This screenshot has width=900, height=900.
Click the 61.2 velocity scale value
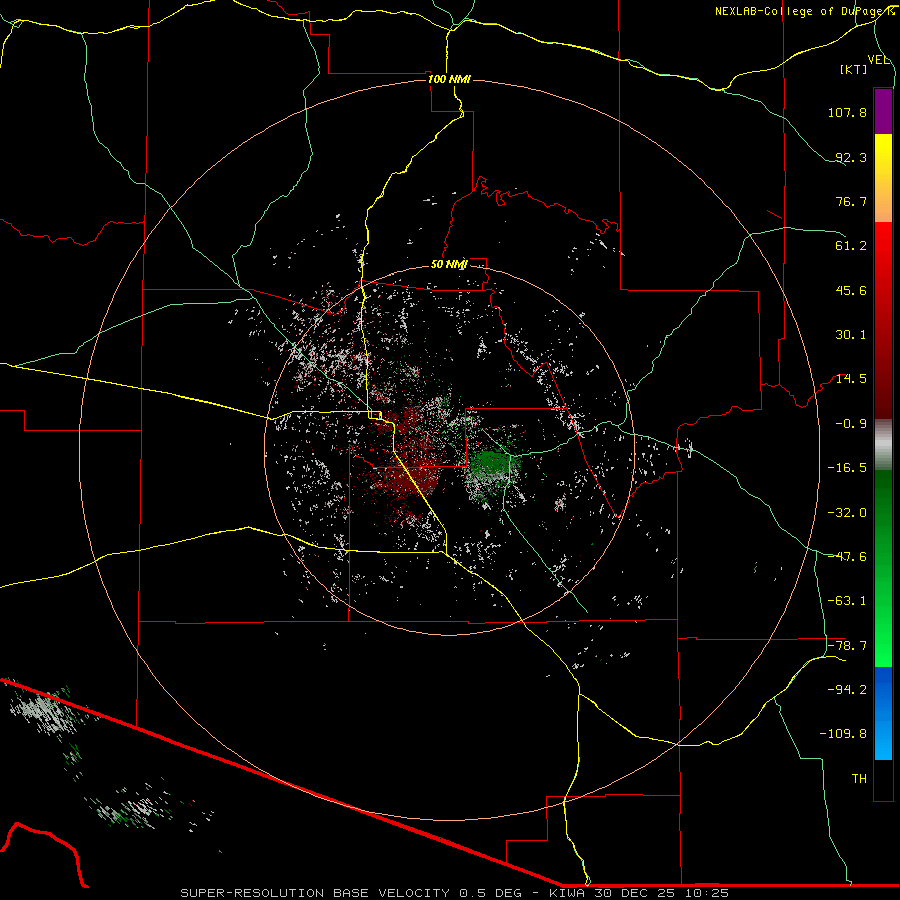851,246
